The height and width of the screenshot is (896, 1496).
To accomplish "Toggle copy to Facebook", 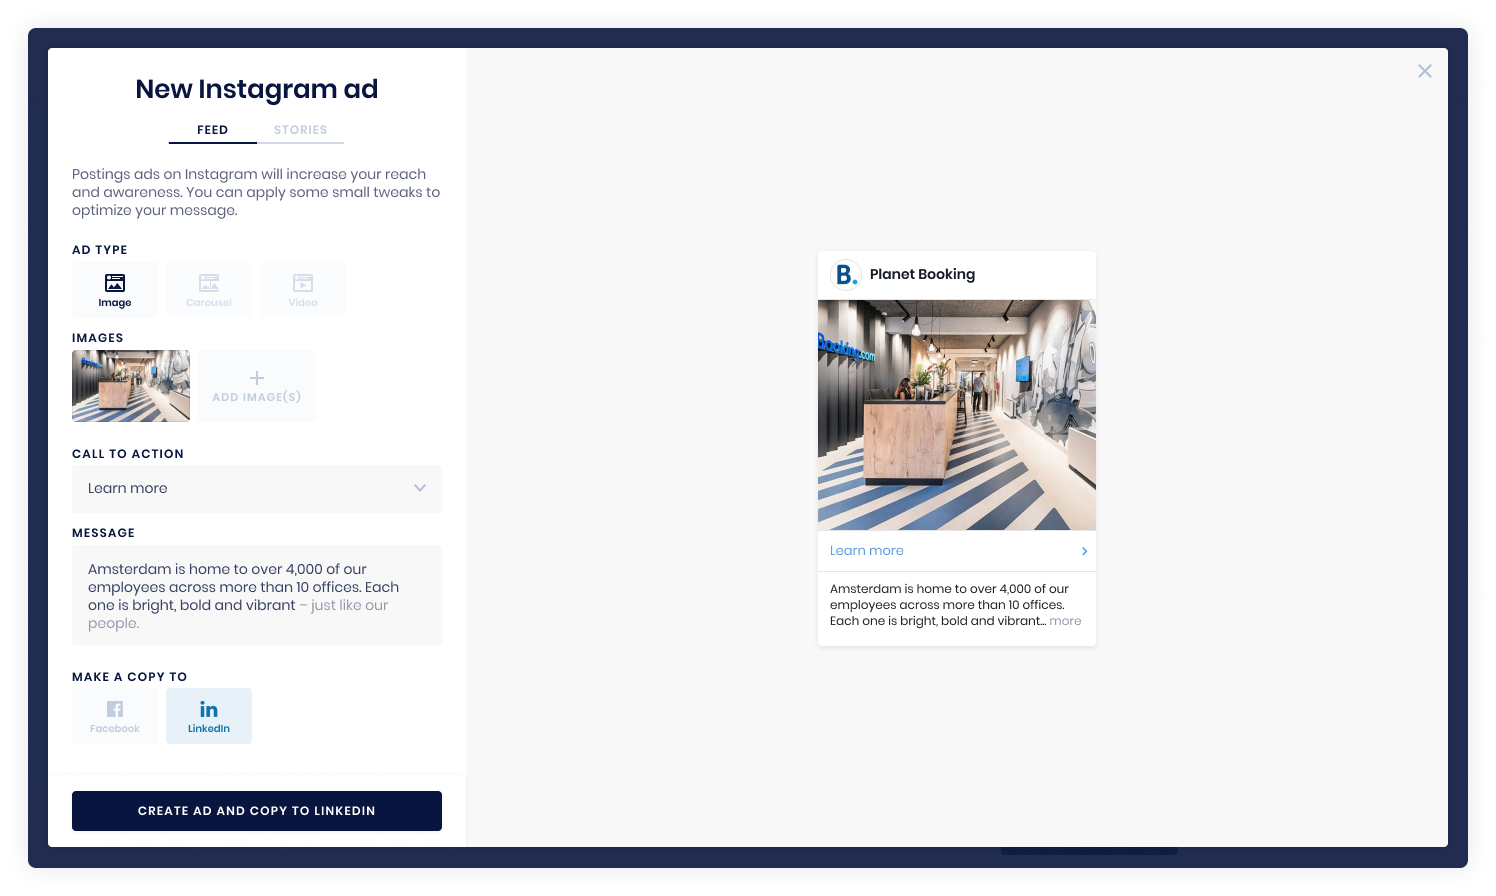I will (115, 716).
